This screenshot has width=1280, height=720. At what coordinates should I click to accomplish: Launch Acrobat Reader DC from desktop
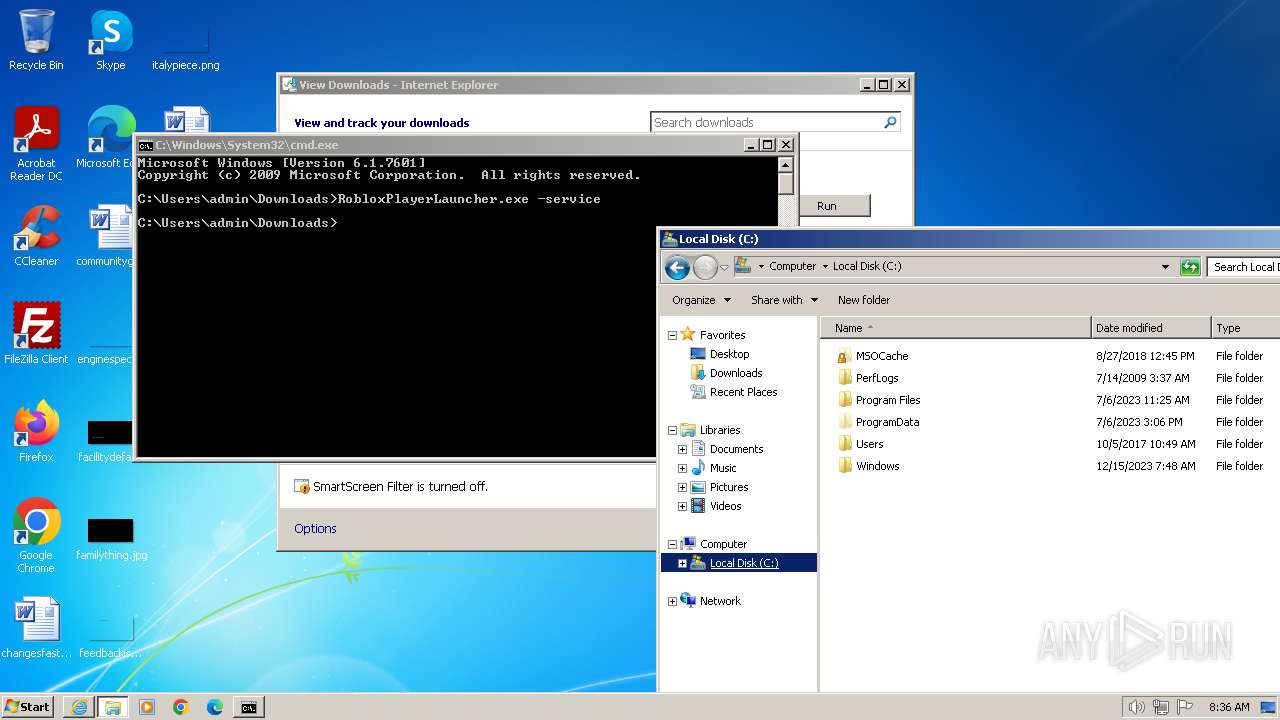point(36,143)
